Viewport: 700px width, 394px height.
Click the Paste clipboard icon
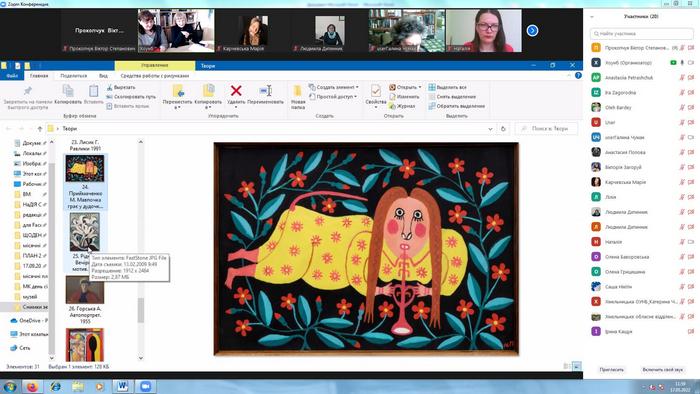(x=93, y=91)
